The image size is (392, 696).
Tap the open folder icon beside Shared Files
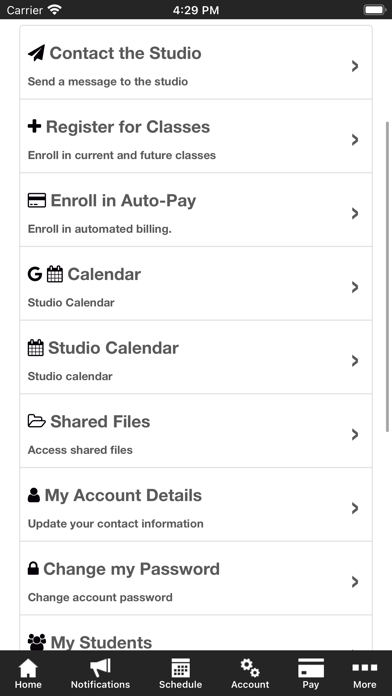[37, 421]
